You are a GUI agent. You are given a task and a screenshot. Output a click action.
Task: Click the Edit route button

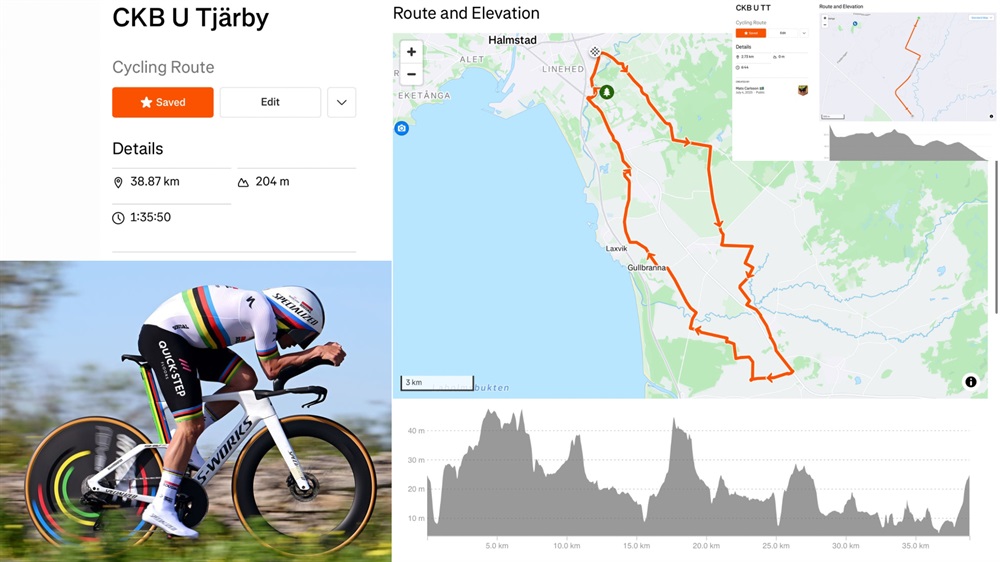coord(270,102)
